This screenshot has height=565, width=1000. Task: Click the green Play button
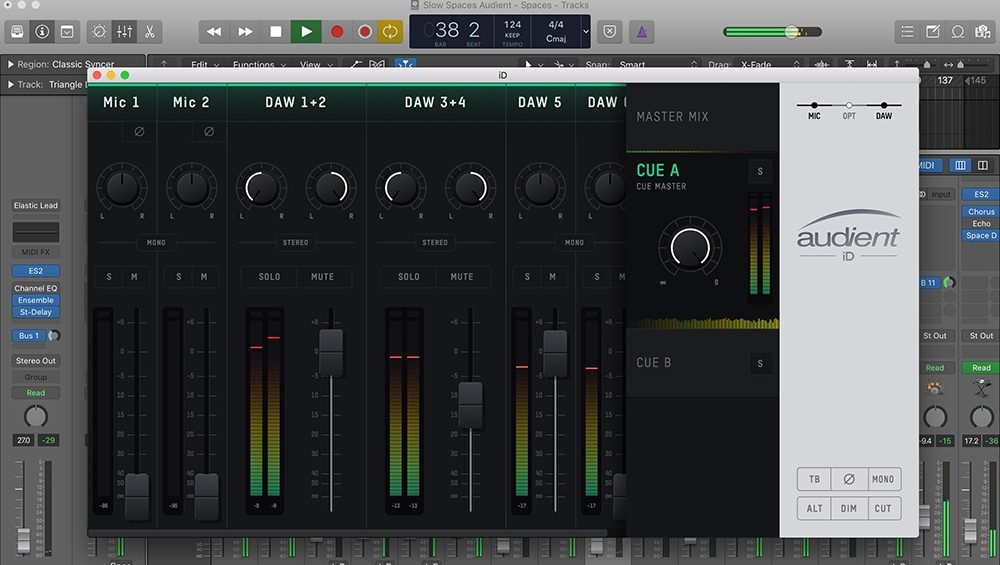[x=306, y=31]
